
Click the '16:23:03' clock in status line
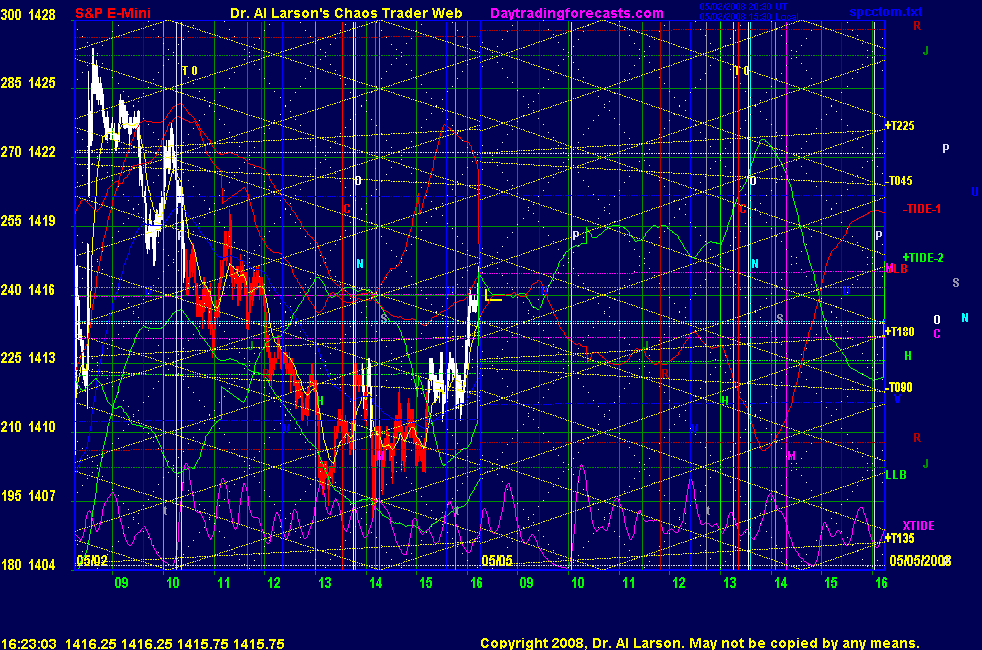(x=29, y=643)
